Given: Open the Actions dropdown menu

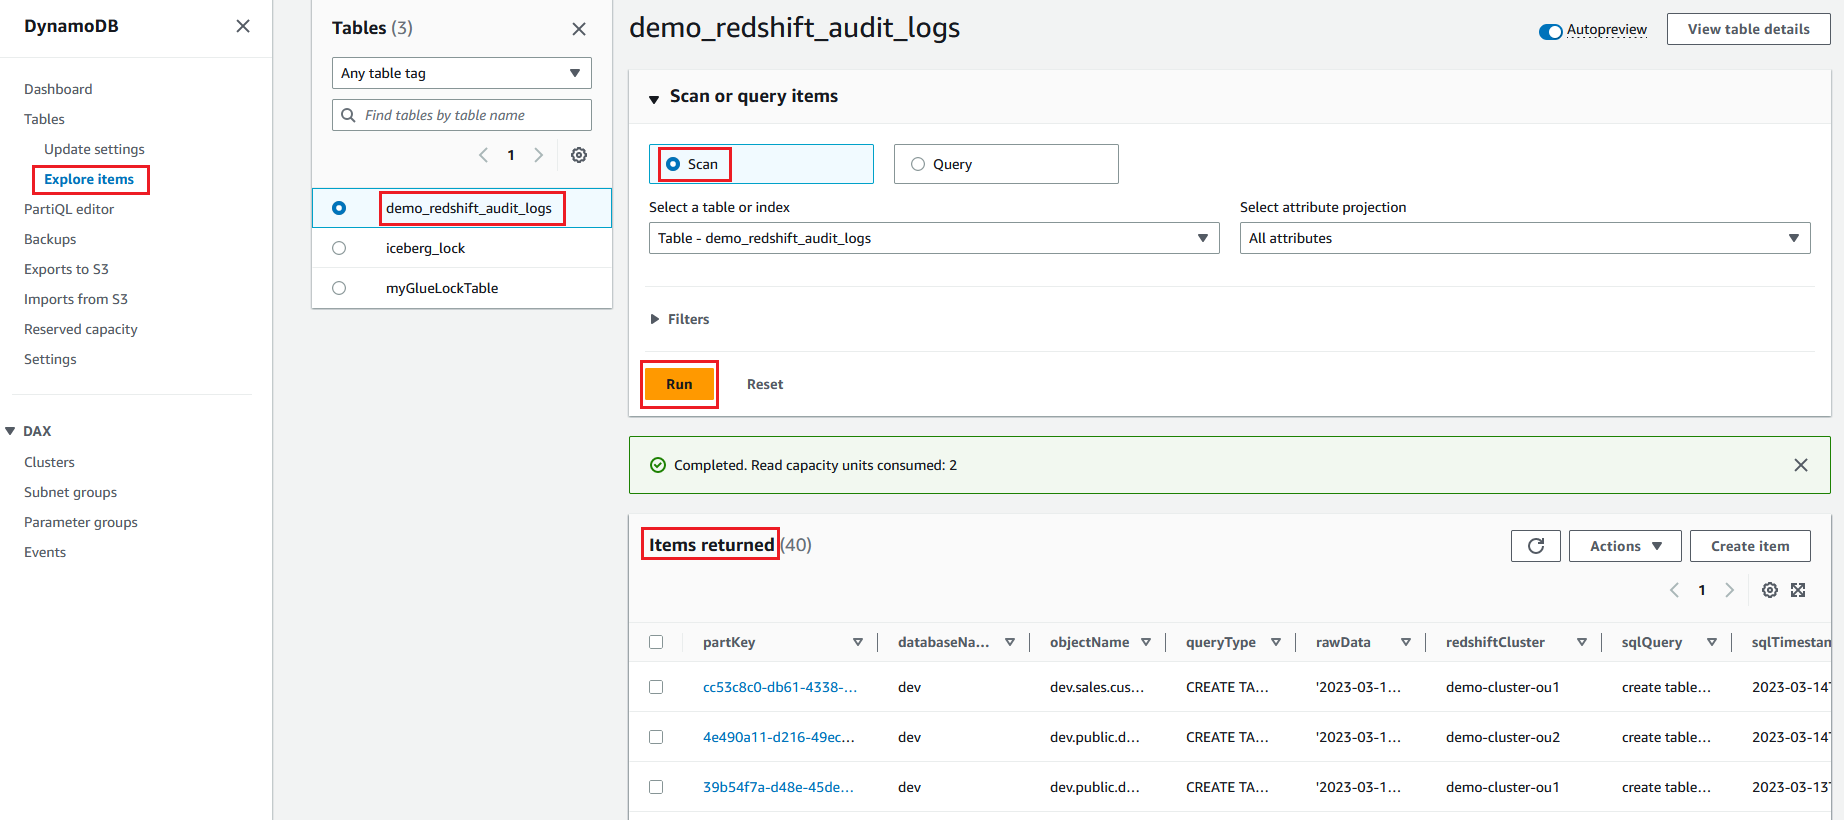Looking at the screenshot, I should click(1625, 546).
